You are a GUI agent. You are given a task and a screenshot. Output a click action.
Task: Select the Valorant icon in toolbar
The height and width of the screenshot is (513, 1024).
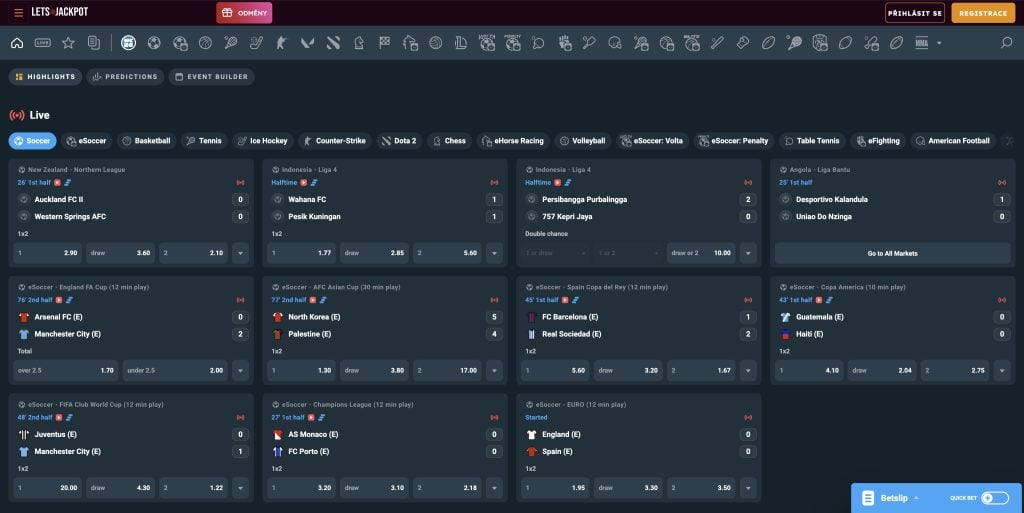[x=307, y=43]
